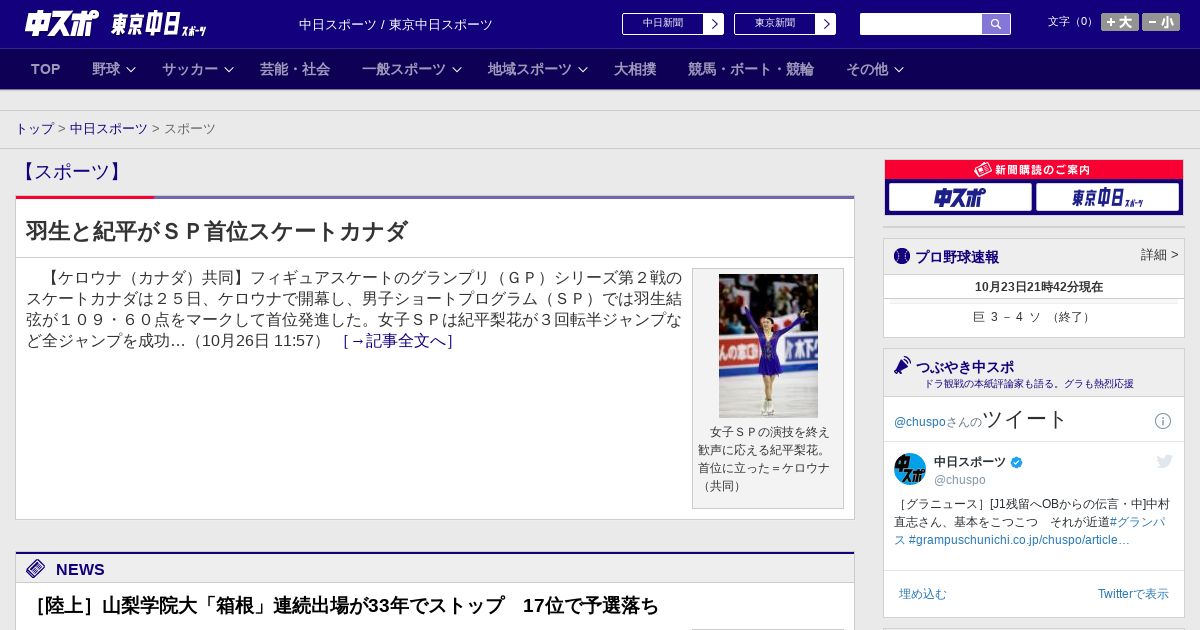Click the 中日スポーツ Twitter account name
This screenshot has height=630, width=1200.
[970, 462]
